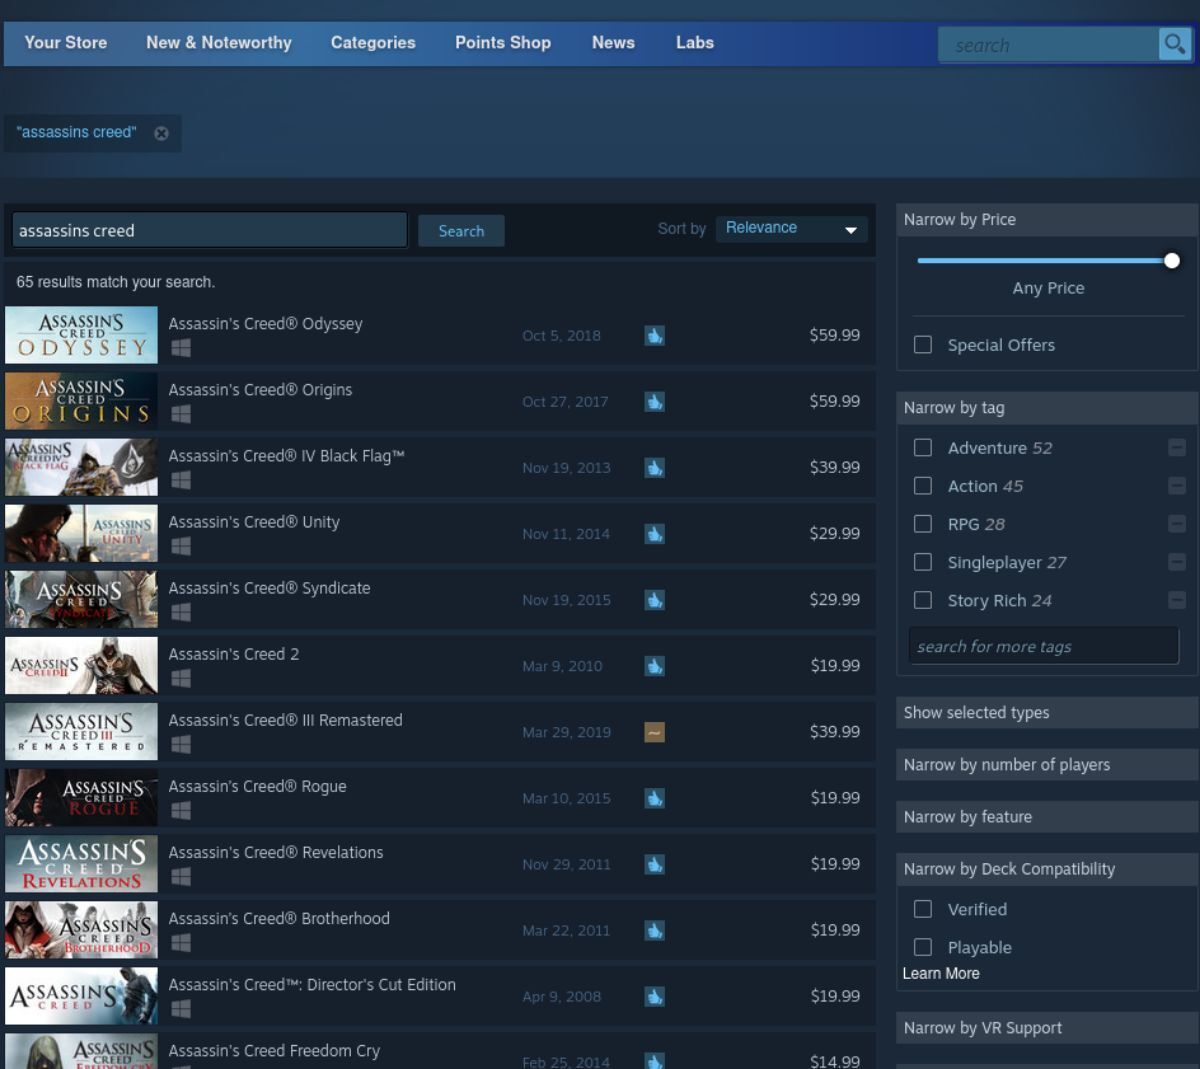Collapse the Narrow by tag section
Viewport: 1200px width, 1069px height.
click(1047, 408)
